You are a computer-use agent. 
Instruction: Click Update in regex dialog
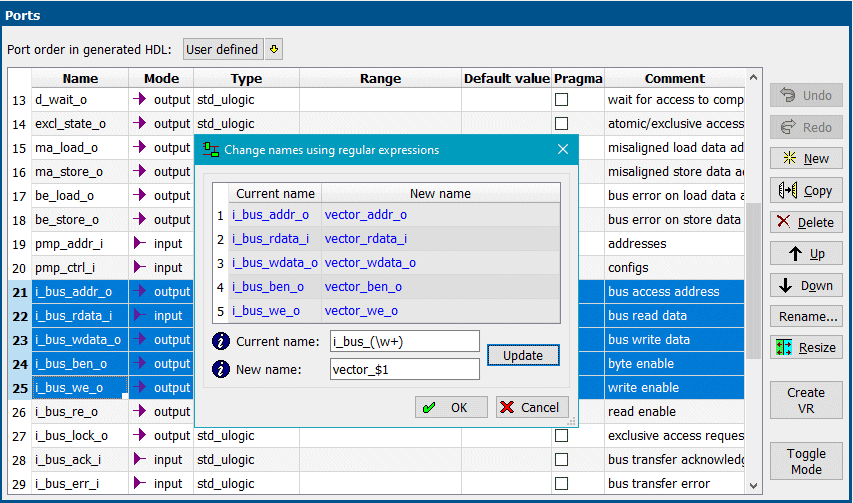tap(523, 355)
